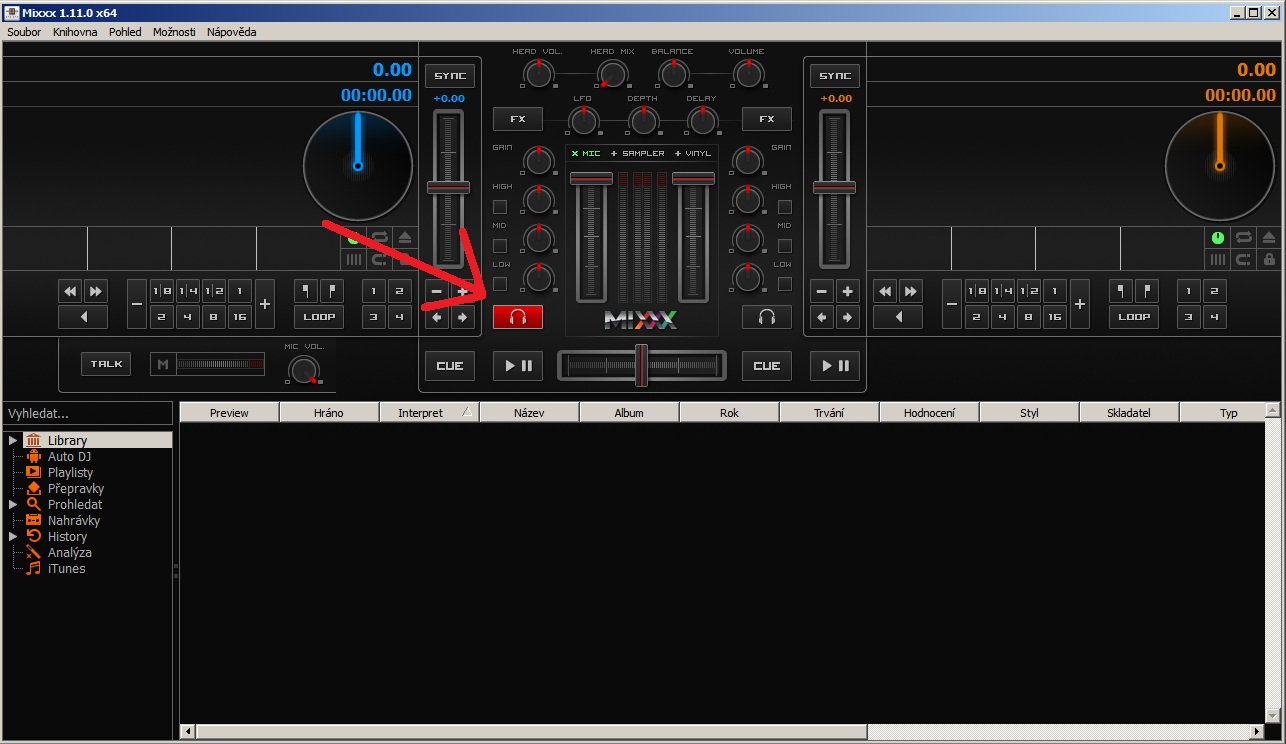
Task: Fast forward the right deck track
Action: click(x=911, y=291)
